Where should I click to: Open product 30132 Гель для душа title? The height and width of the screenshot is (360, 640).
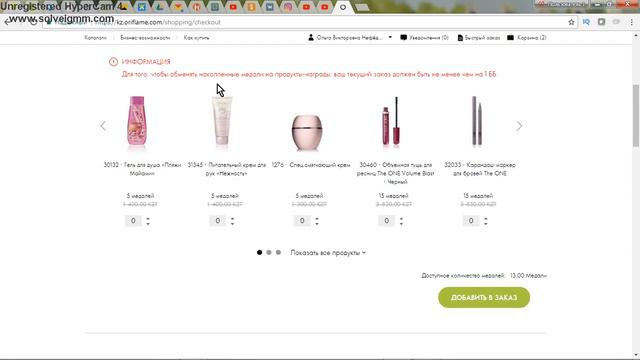tap(142, 169)
